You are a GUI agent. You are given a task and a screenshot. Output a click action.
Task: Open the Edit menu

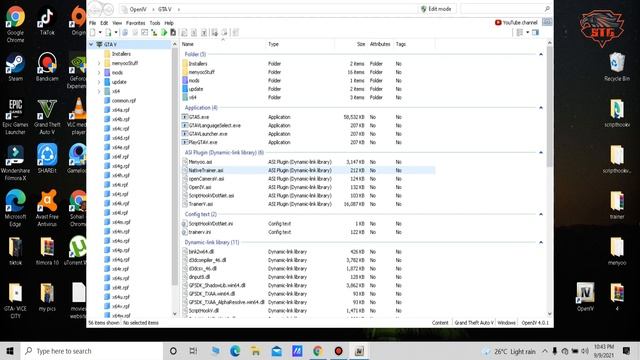[104, 23]
